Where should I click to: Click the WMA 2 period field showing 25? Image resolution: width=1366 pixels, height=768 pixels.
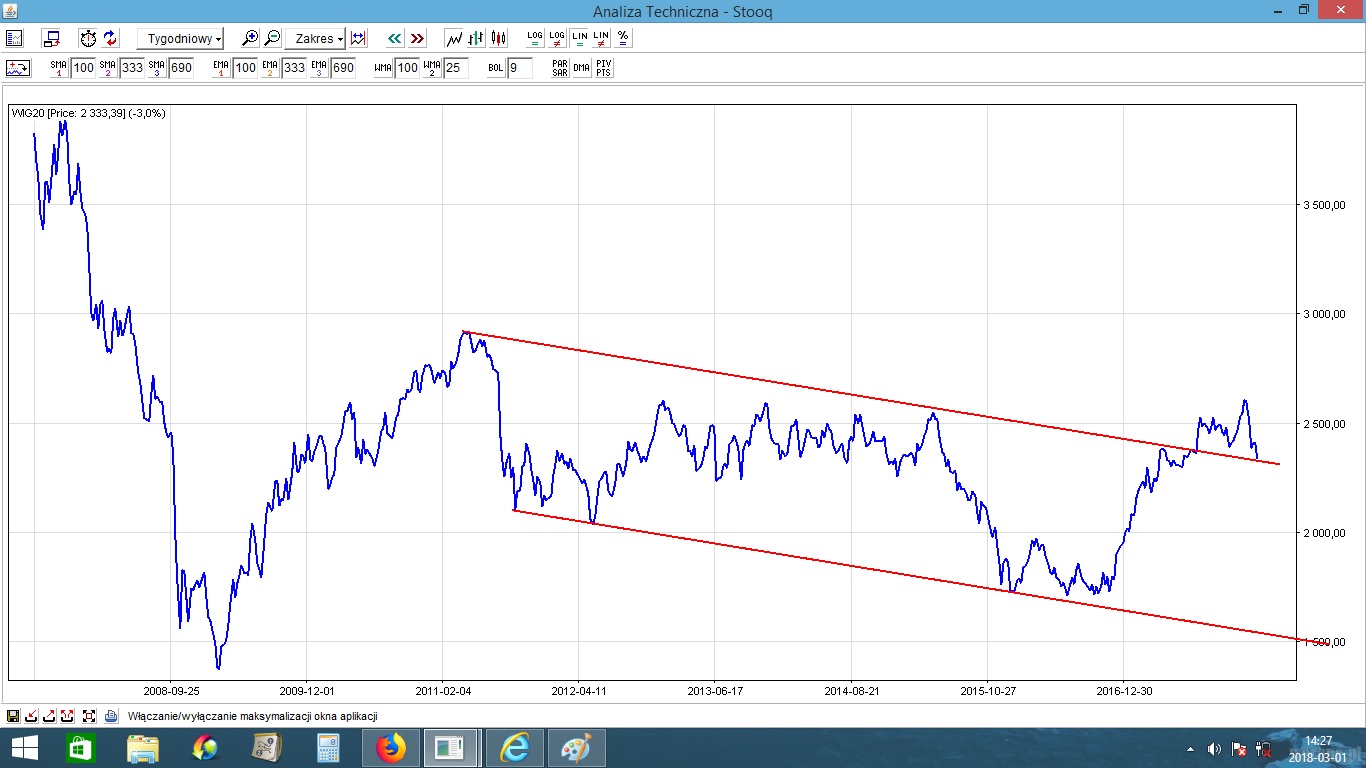click(455, 68)
